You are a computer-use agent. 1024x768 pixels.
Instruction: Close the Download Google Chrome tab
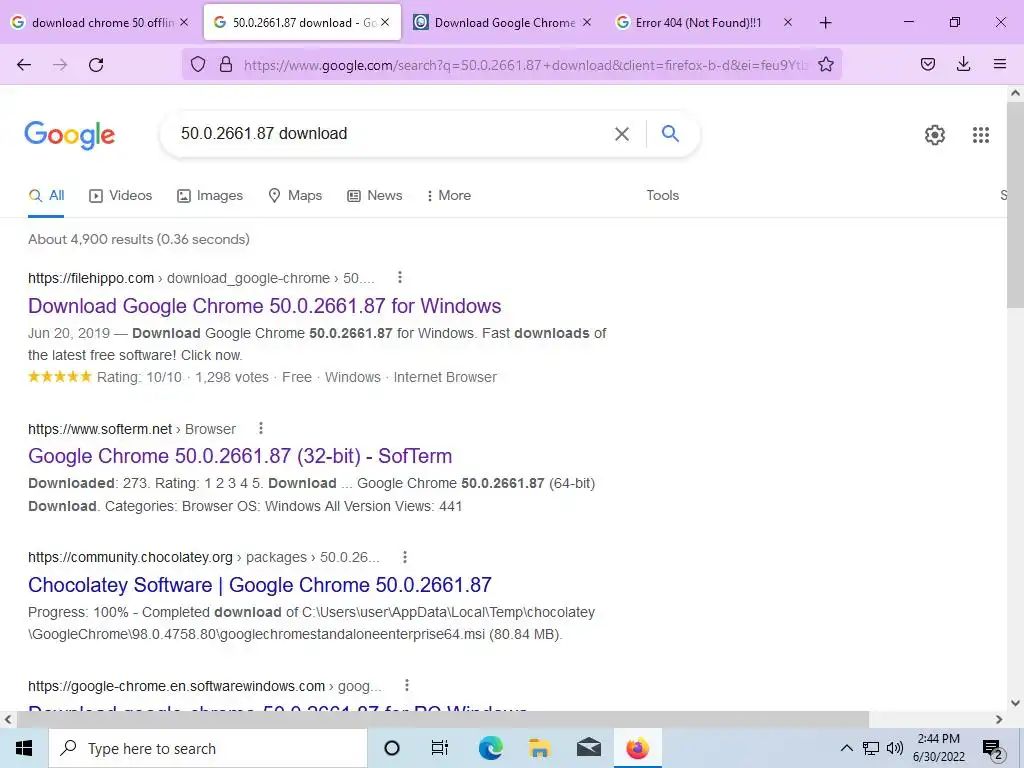click(586, 23)
